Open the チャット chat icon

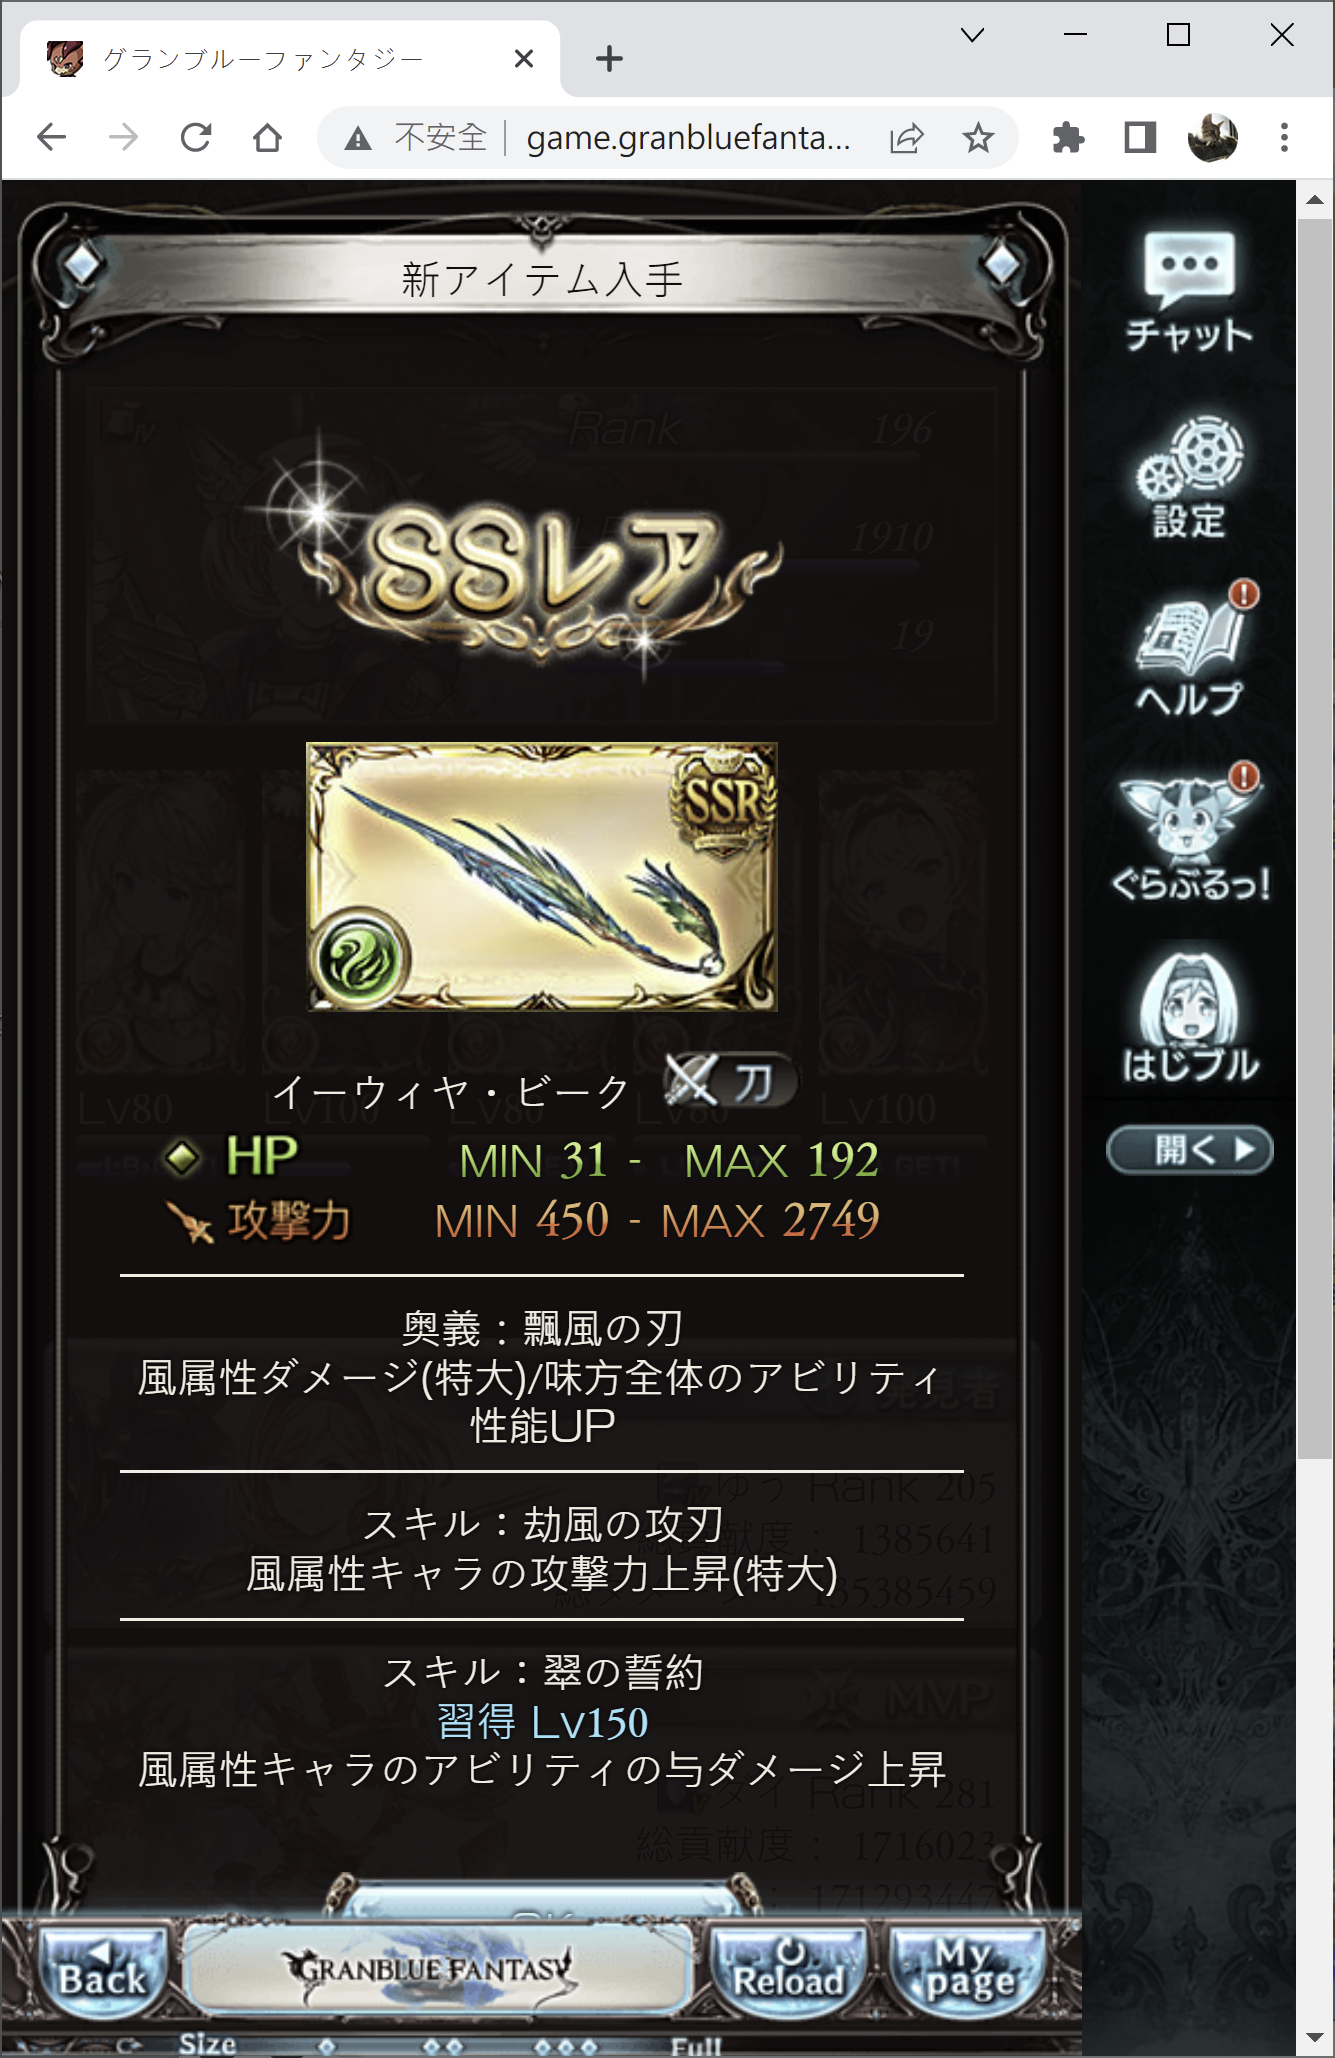point(1188,290)
